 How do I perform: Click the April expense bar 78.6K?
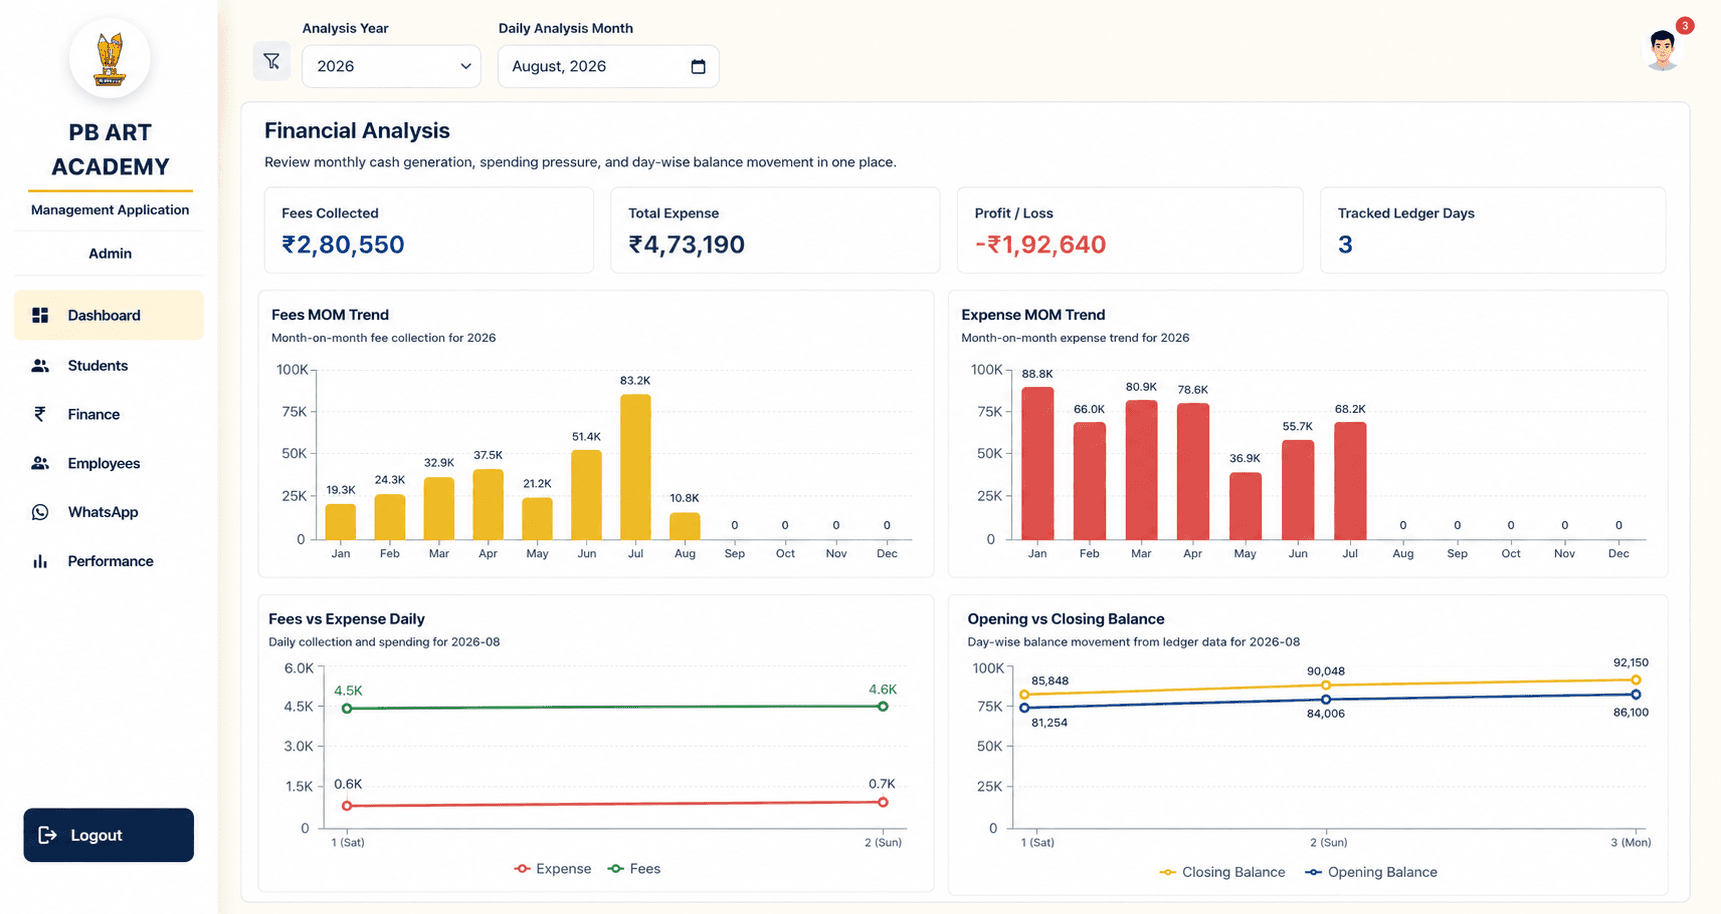(x=1193, y=472)
